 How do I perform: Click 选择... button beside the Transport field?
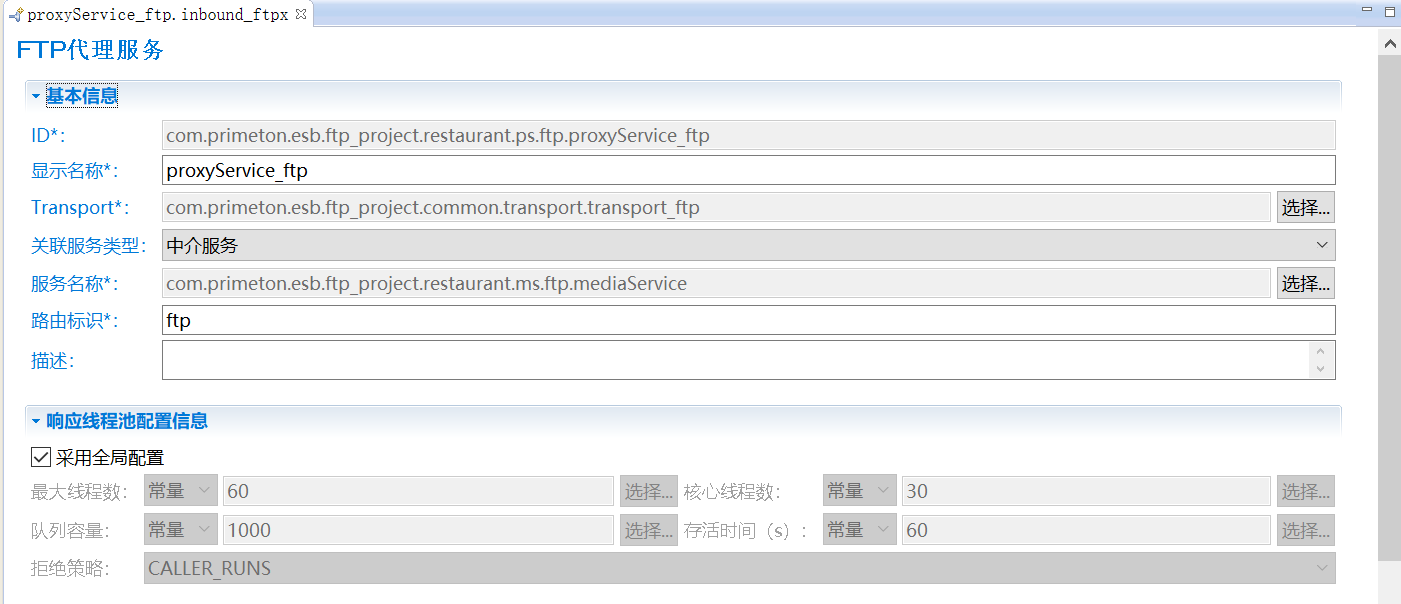pyautogui.click(x=1305, y=208)
